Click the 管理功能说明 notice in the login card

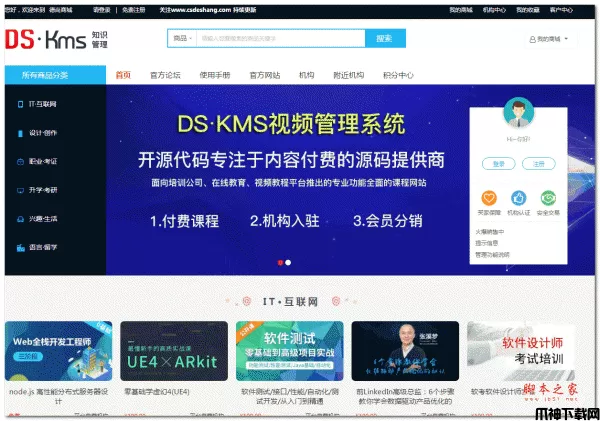point(492,255)
